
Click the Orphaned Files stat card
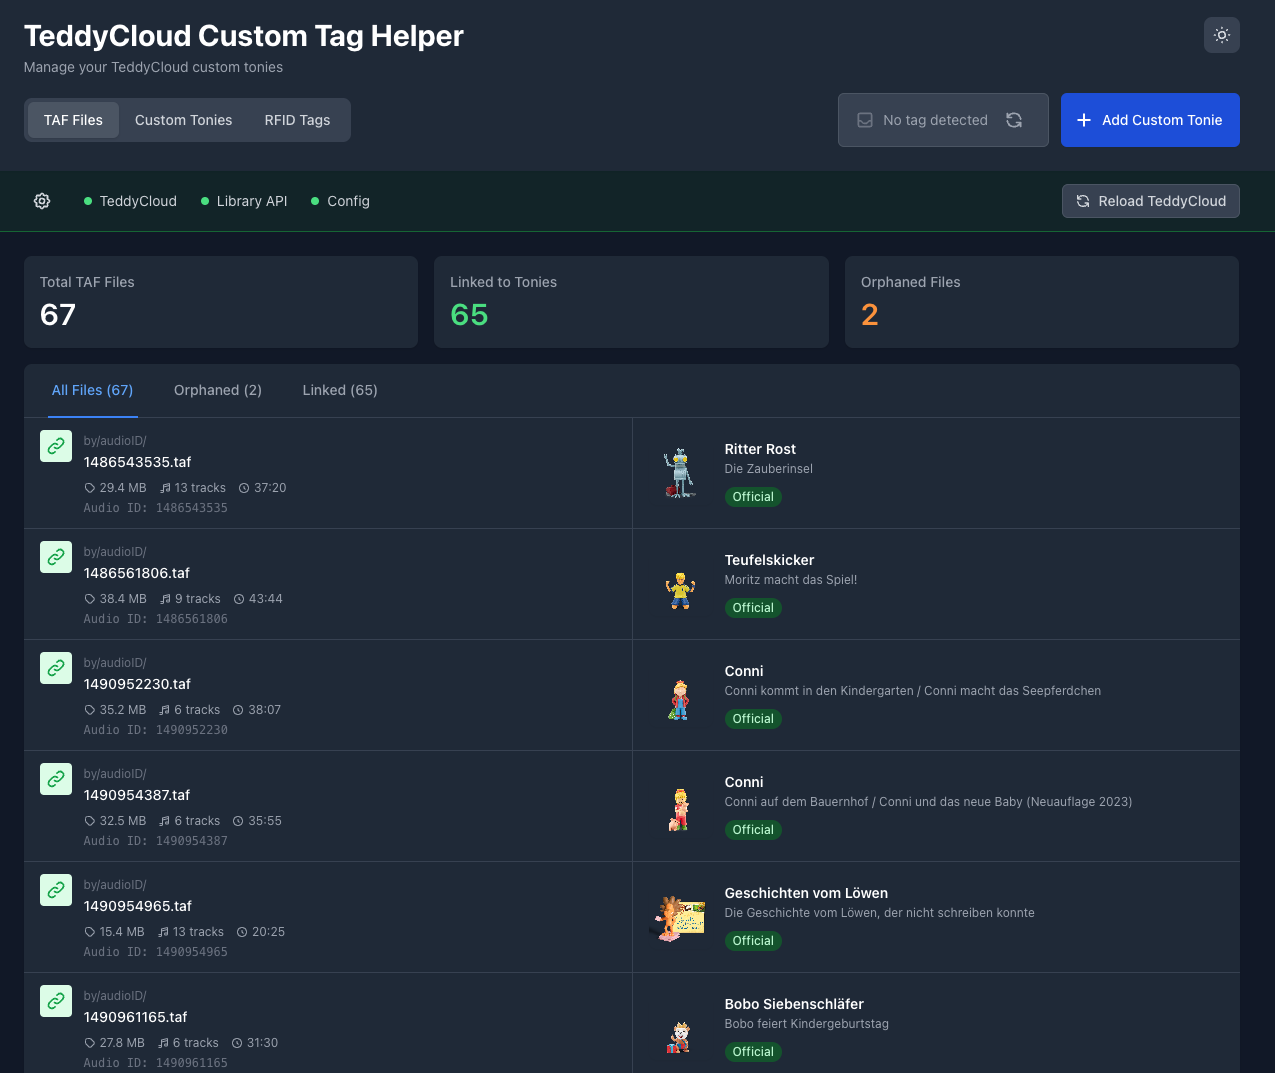click(x=1041, y=302)
